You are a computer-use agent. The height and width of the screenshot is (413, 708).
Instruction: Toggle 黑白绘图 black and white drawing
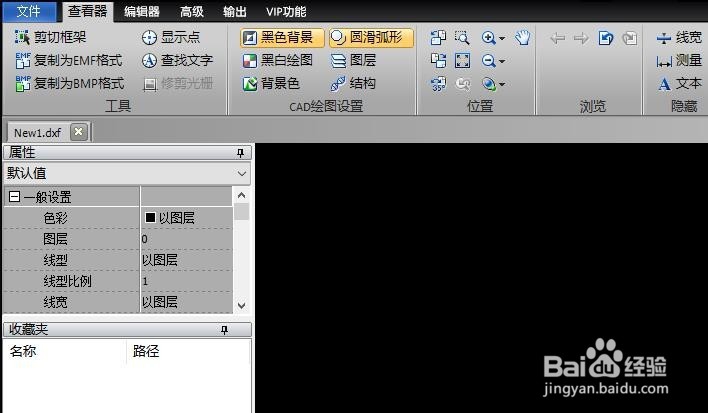point(278,60)
